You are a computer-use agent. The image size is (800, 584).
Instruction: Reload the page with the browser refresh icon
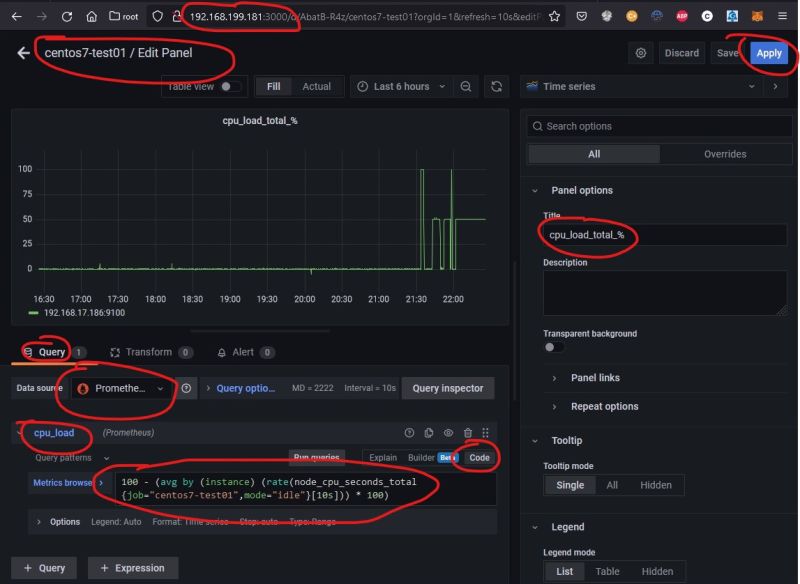click(x=67, y=16)
